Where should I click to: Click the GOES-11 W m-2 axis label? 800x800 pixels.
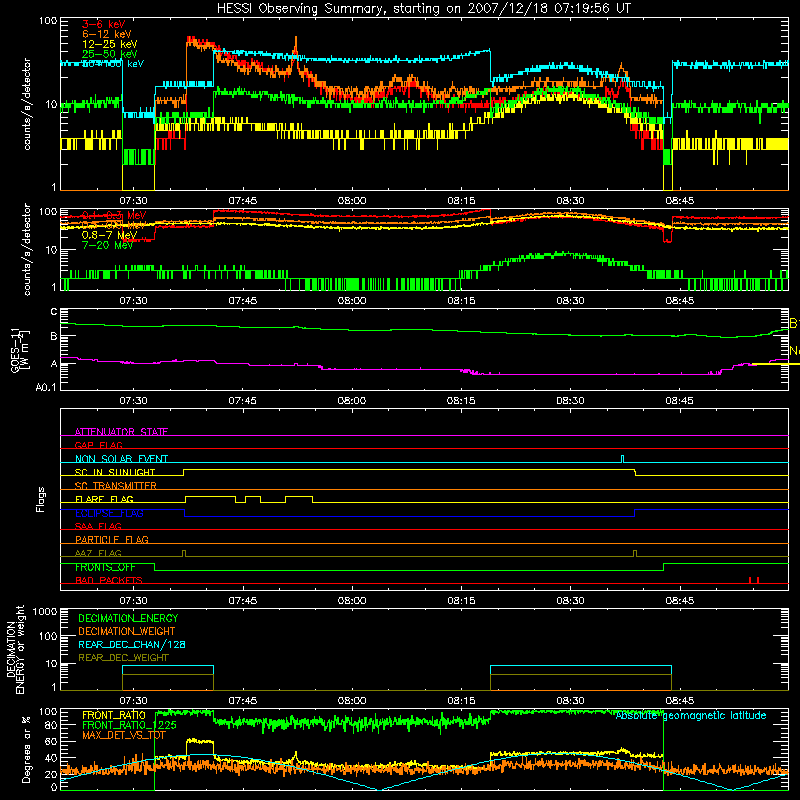[20, 349]
